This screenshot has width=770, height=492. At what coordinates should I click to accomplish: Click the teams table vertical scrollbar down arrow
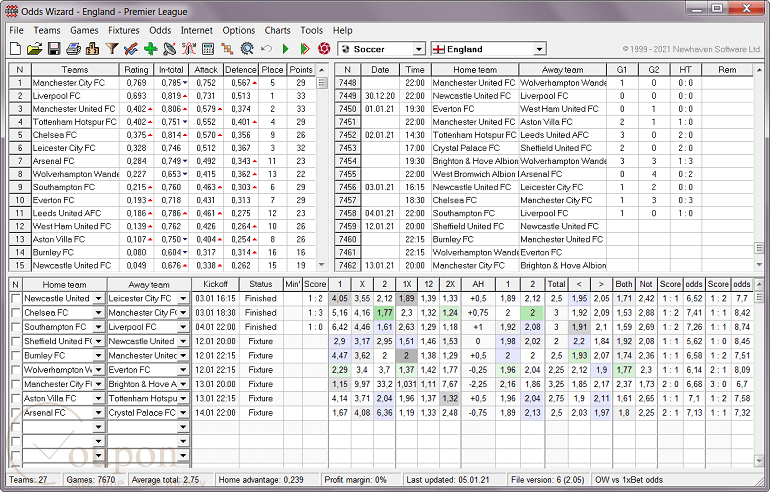pyautogui.click(x=322, y=265)
